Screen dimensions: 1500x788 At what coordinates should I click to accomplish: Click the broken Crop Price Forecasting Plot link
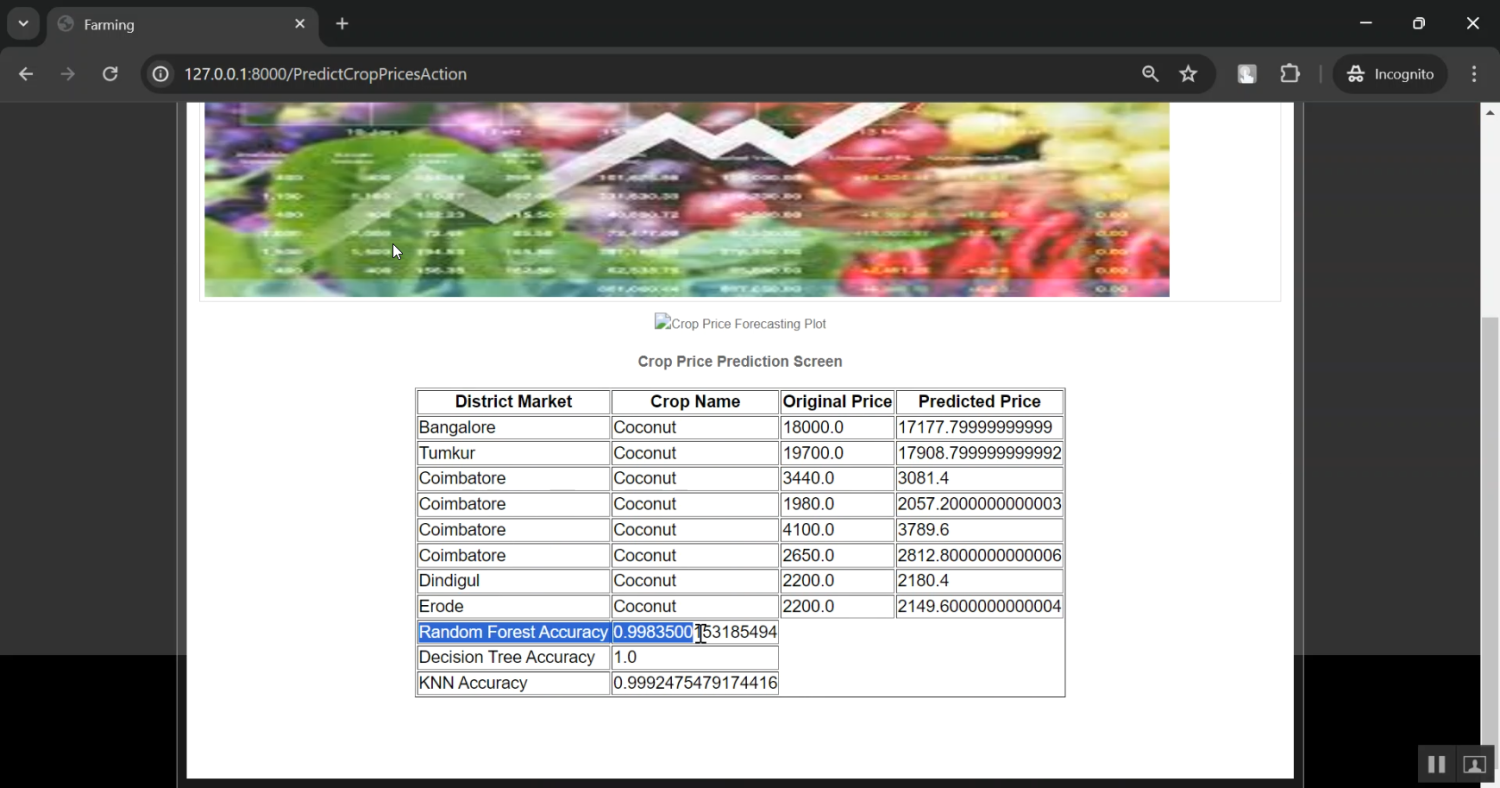pyautogui.click(x=740, y=322)
